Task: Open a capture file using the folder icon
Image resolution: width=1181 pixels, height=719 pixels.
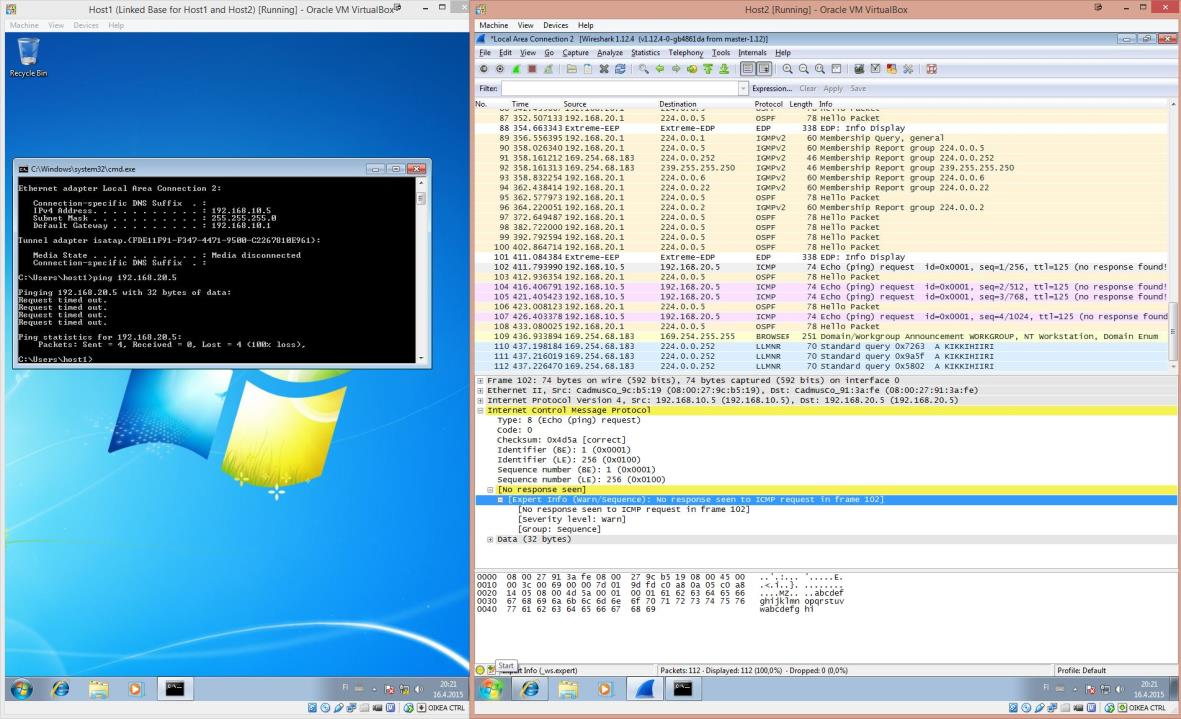Action: pos(572,69)
